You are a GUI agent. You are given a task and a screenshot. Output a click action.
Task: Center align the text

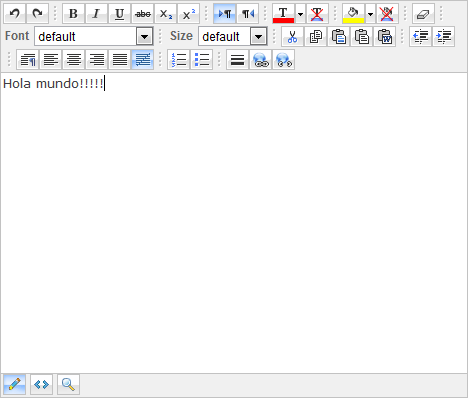point(74,60)
